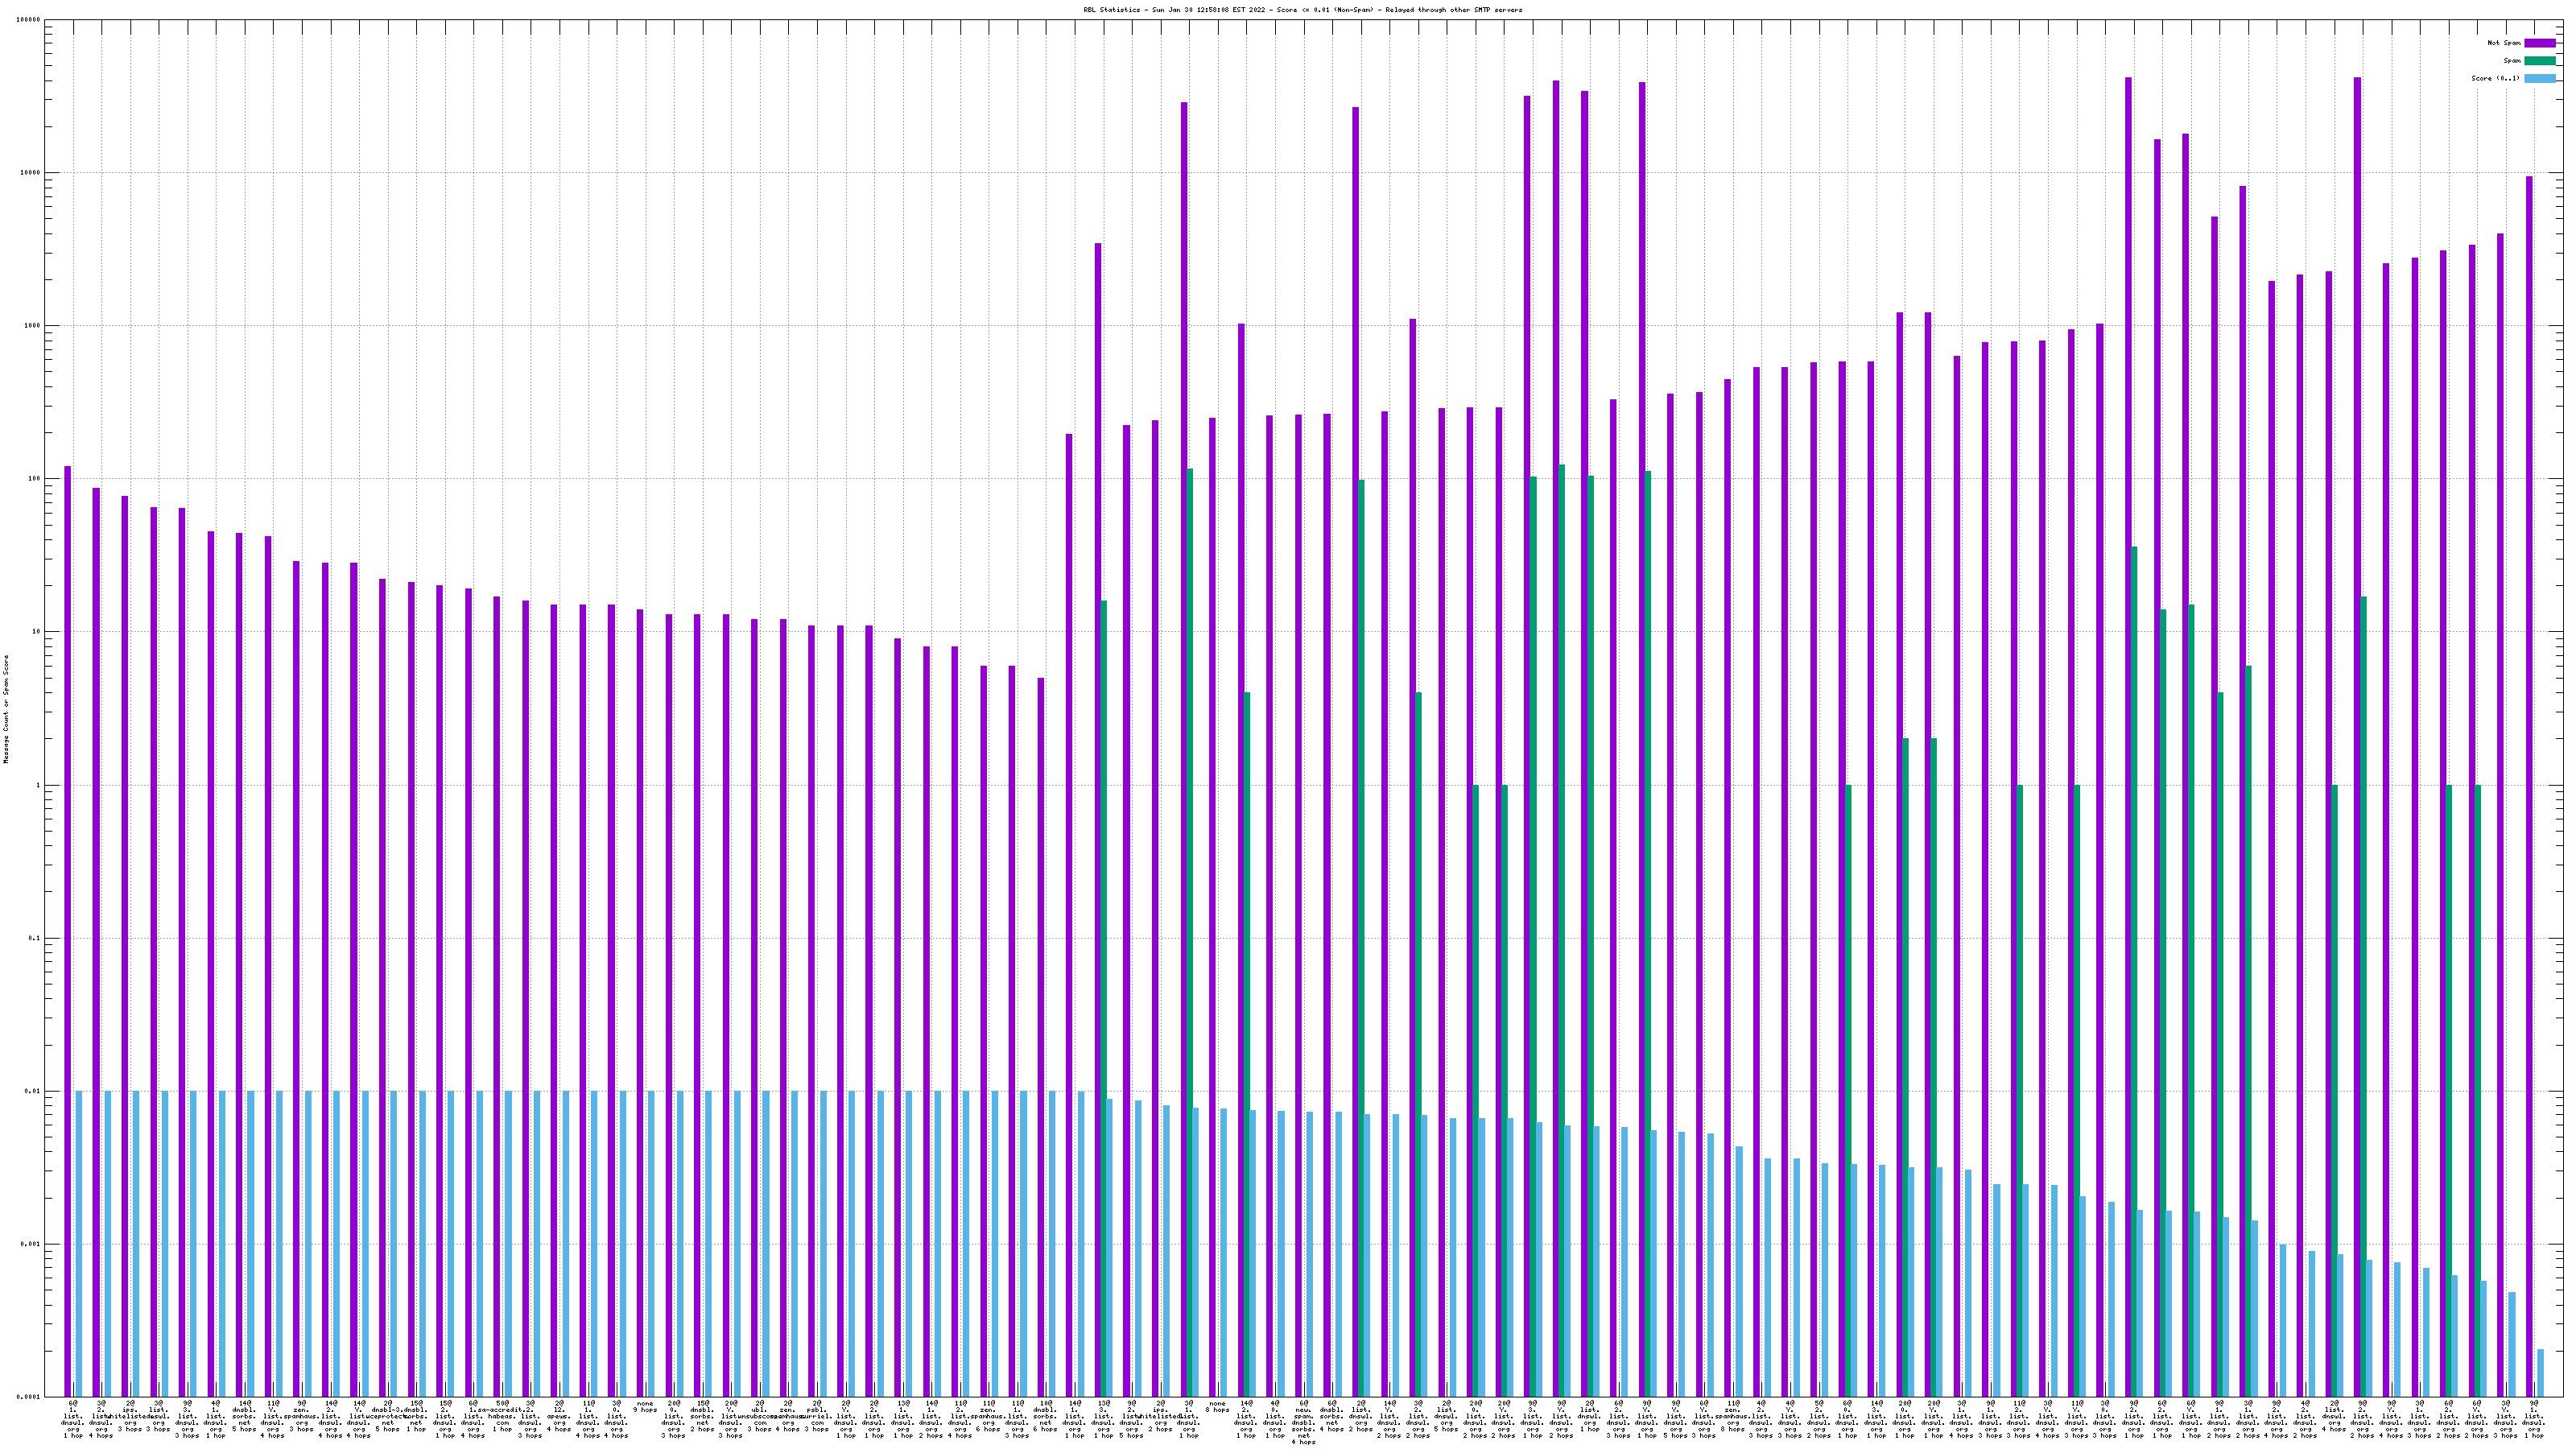Click the rightmost blue Score bar
The image size is (2576, 1449).
click(x=2540, y=1372)
